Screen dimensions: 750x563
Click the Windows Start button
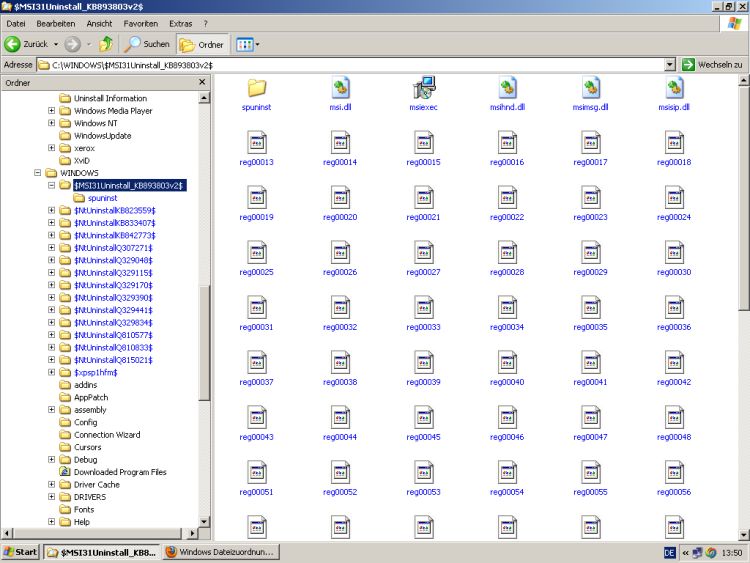tap(21, 552)
